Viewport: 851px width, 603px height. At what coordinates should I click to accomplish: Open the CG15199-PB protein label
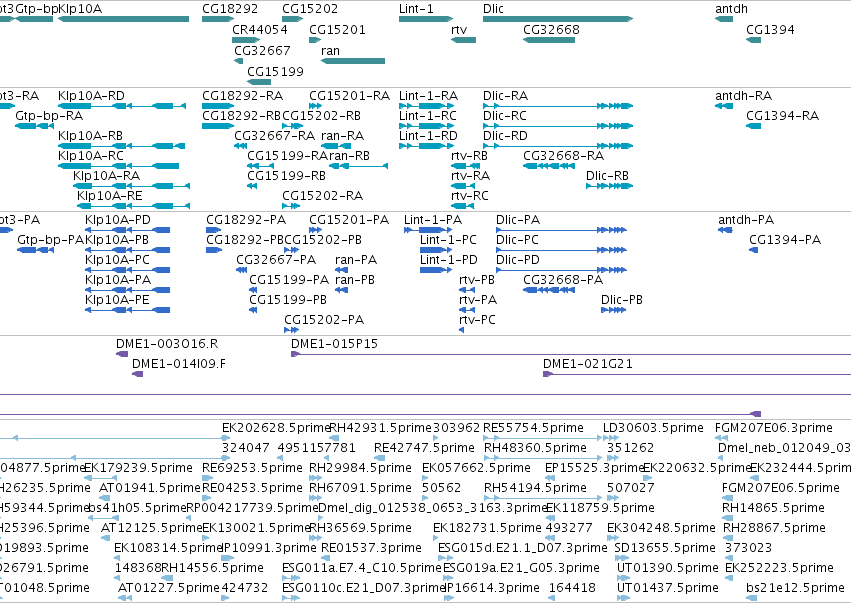point(288,300)
